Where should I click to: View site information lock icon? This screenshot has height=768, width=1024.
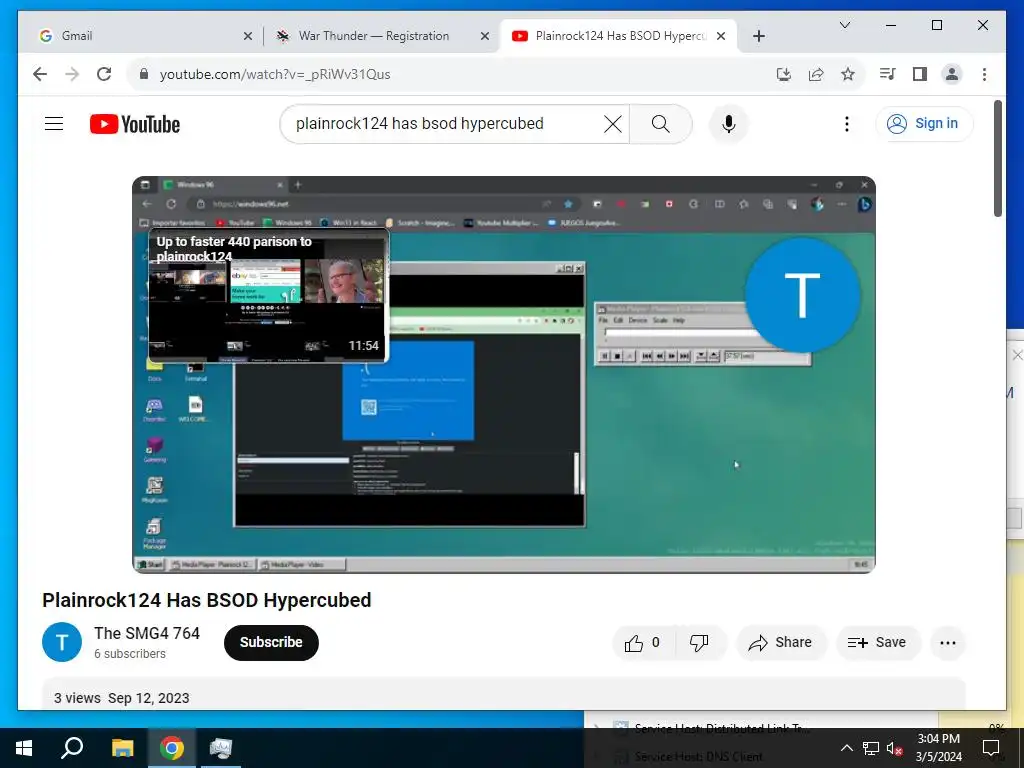(x=144, y=74)
